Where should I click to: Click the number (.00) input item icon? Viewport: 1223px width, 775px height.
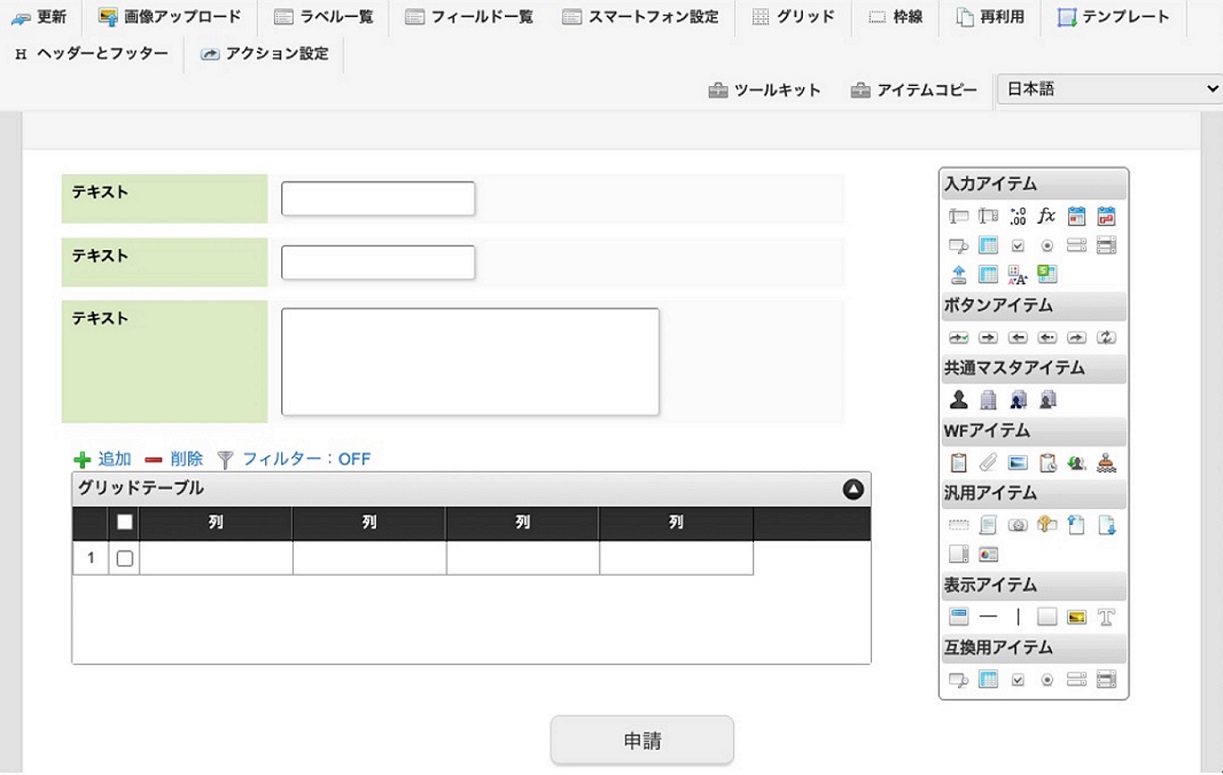pos(1018,216)
